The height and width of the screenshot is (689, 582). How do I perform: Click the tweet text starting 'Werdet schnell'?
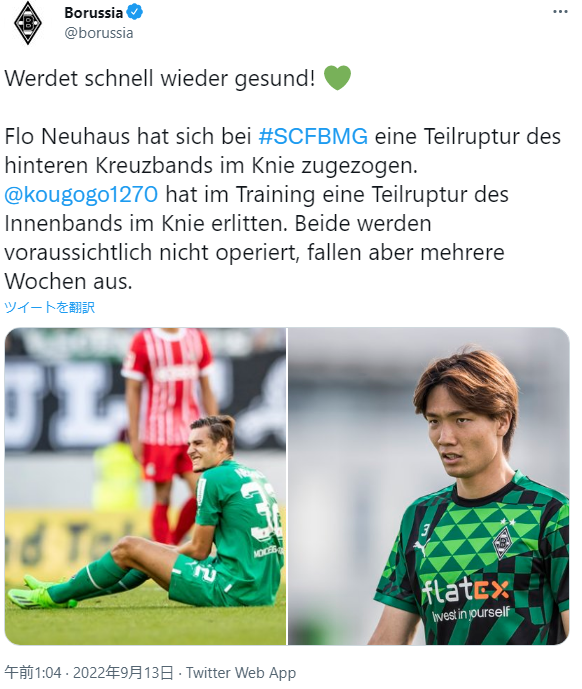click(160, 78)
